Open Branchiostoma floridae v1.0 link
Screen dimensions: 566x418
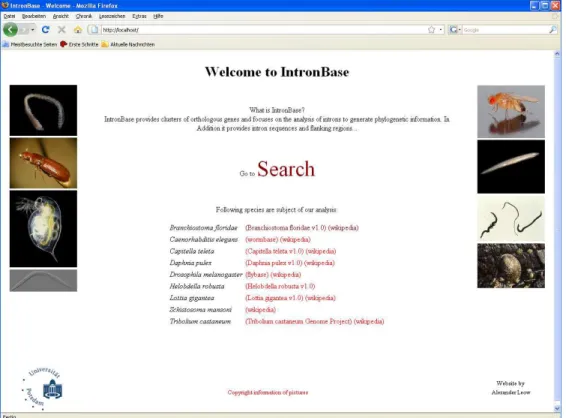286,228
